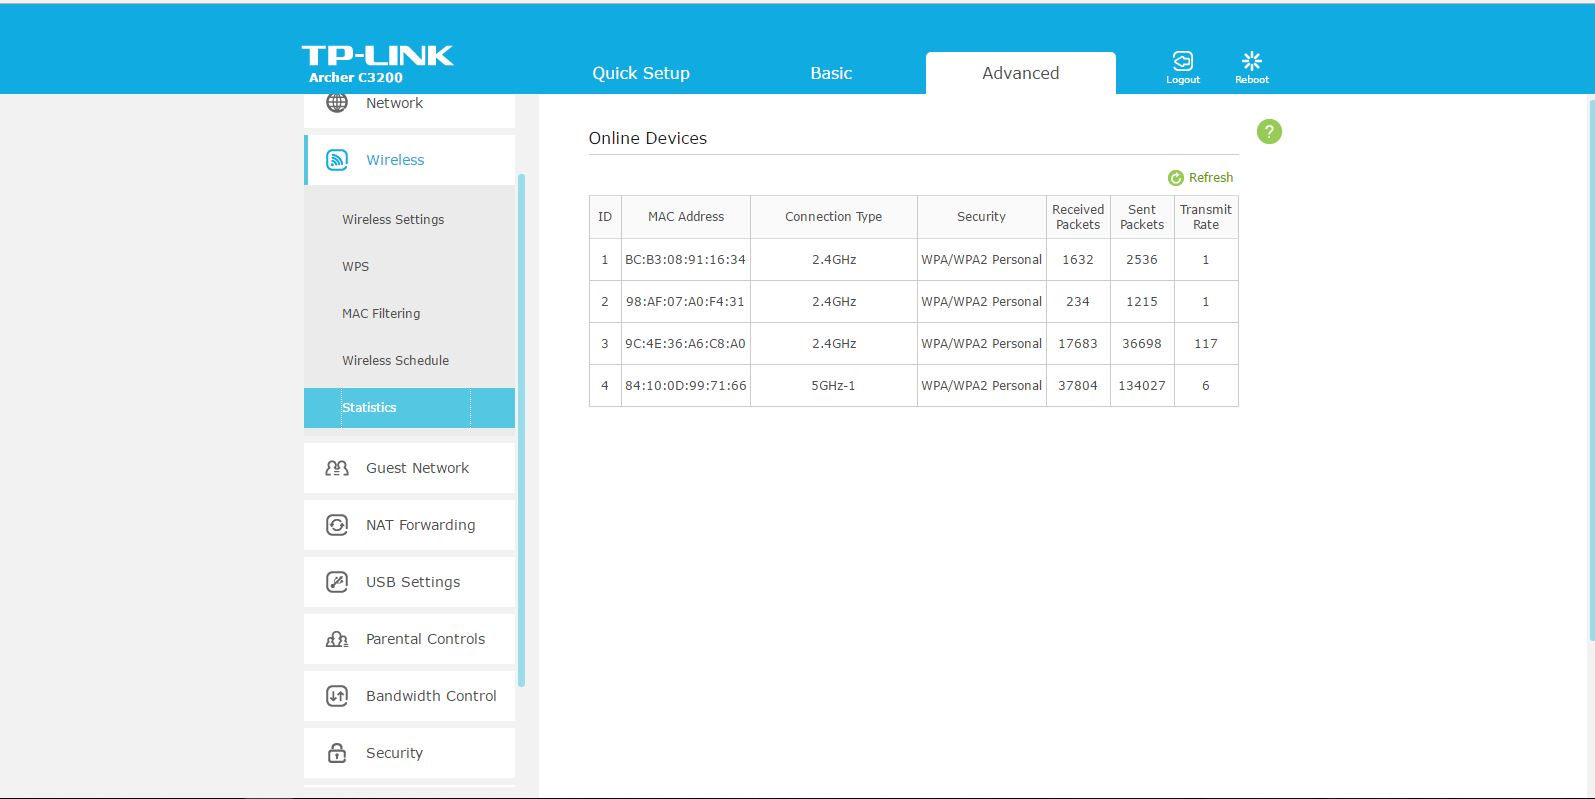Screen dimensions: 1595x799
Task: Click received packets value 1632
Action: point(1078,260)
